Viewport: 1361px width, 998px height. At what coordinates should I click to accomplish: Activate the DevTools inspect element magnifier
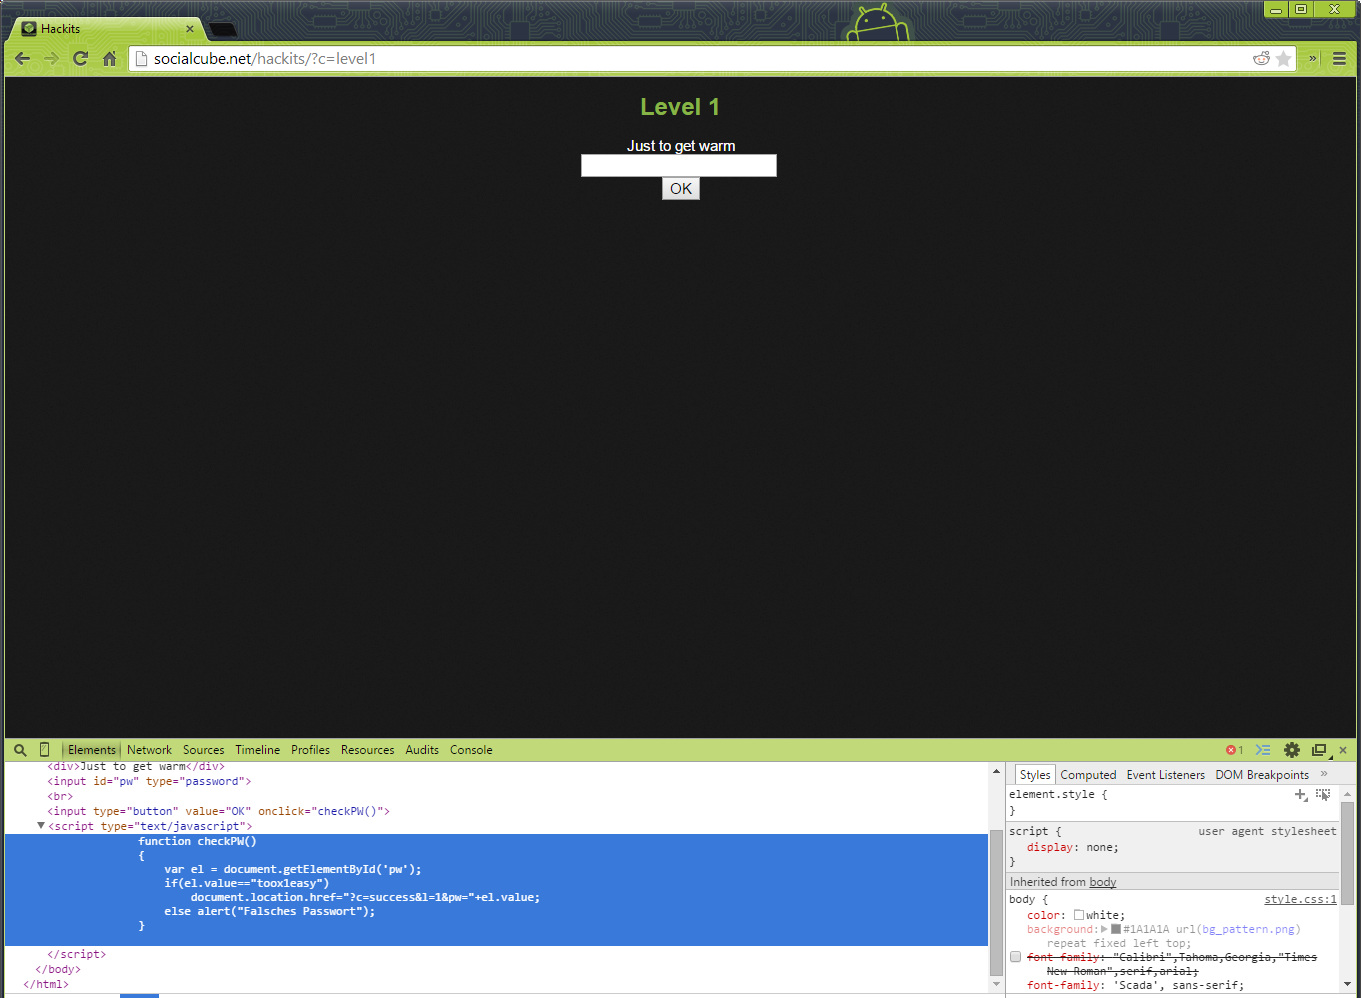point(20,750)
